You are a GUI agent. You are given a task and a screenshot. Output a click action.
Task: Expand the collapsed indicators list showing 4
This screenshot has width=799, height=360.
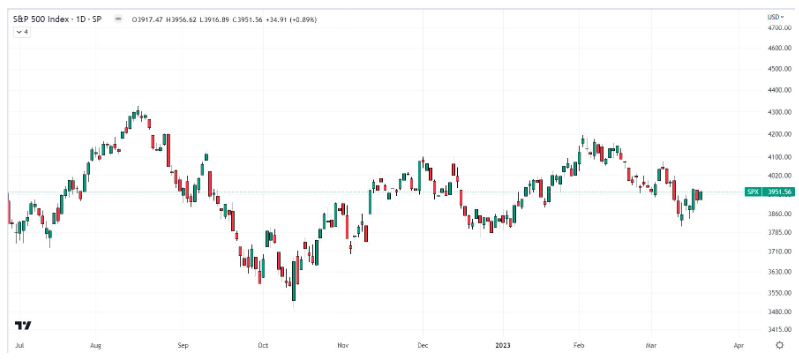coord(22,32)
